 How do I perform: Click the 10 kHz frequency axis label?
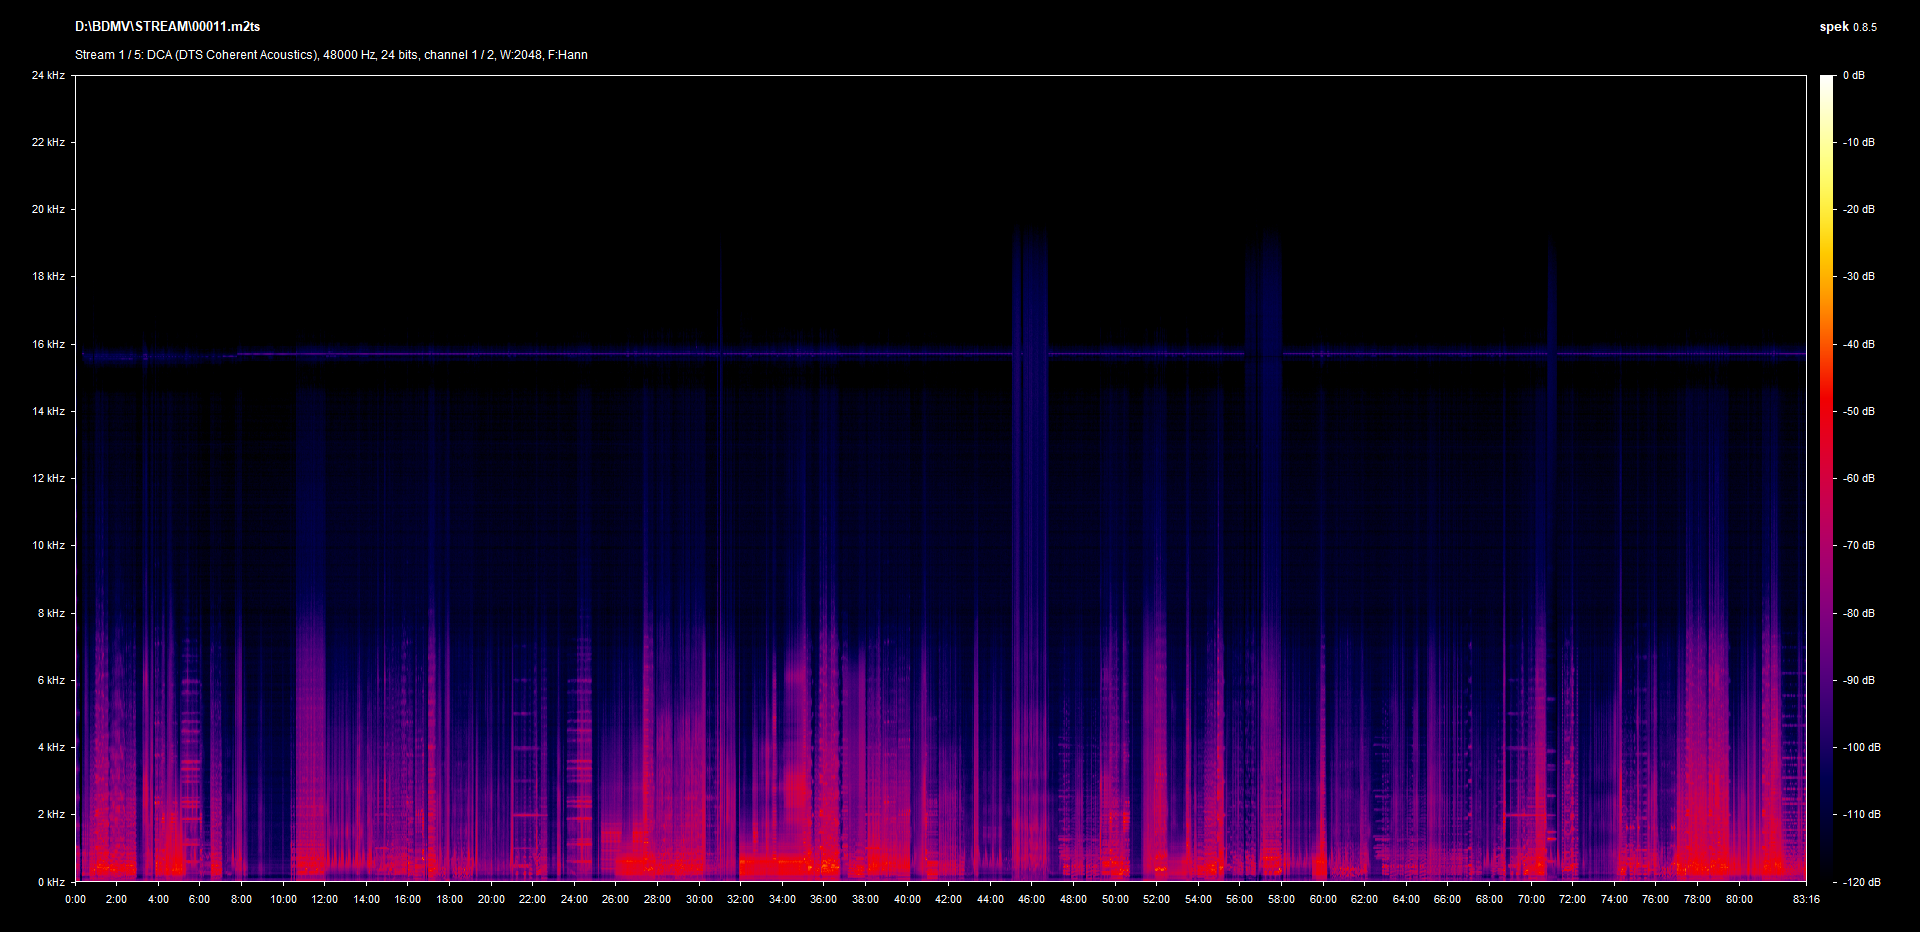tap(48, 545)
